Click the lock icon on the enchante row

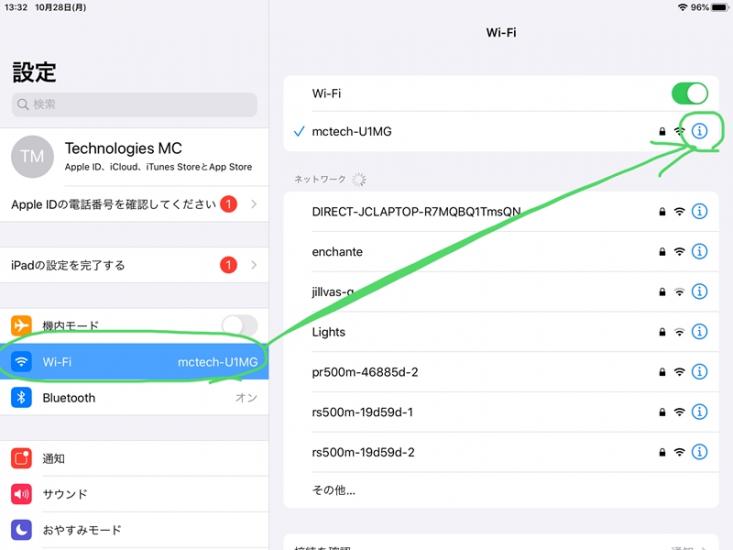click(x=662, y=252)
